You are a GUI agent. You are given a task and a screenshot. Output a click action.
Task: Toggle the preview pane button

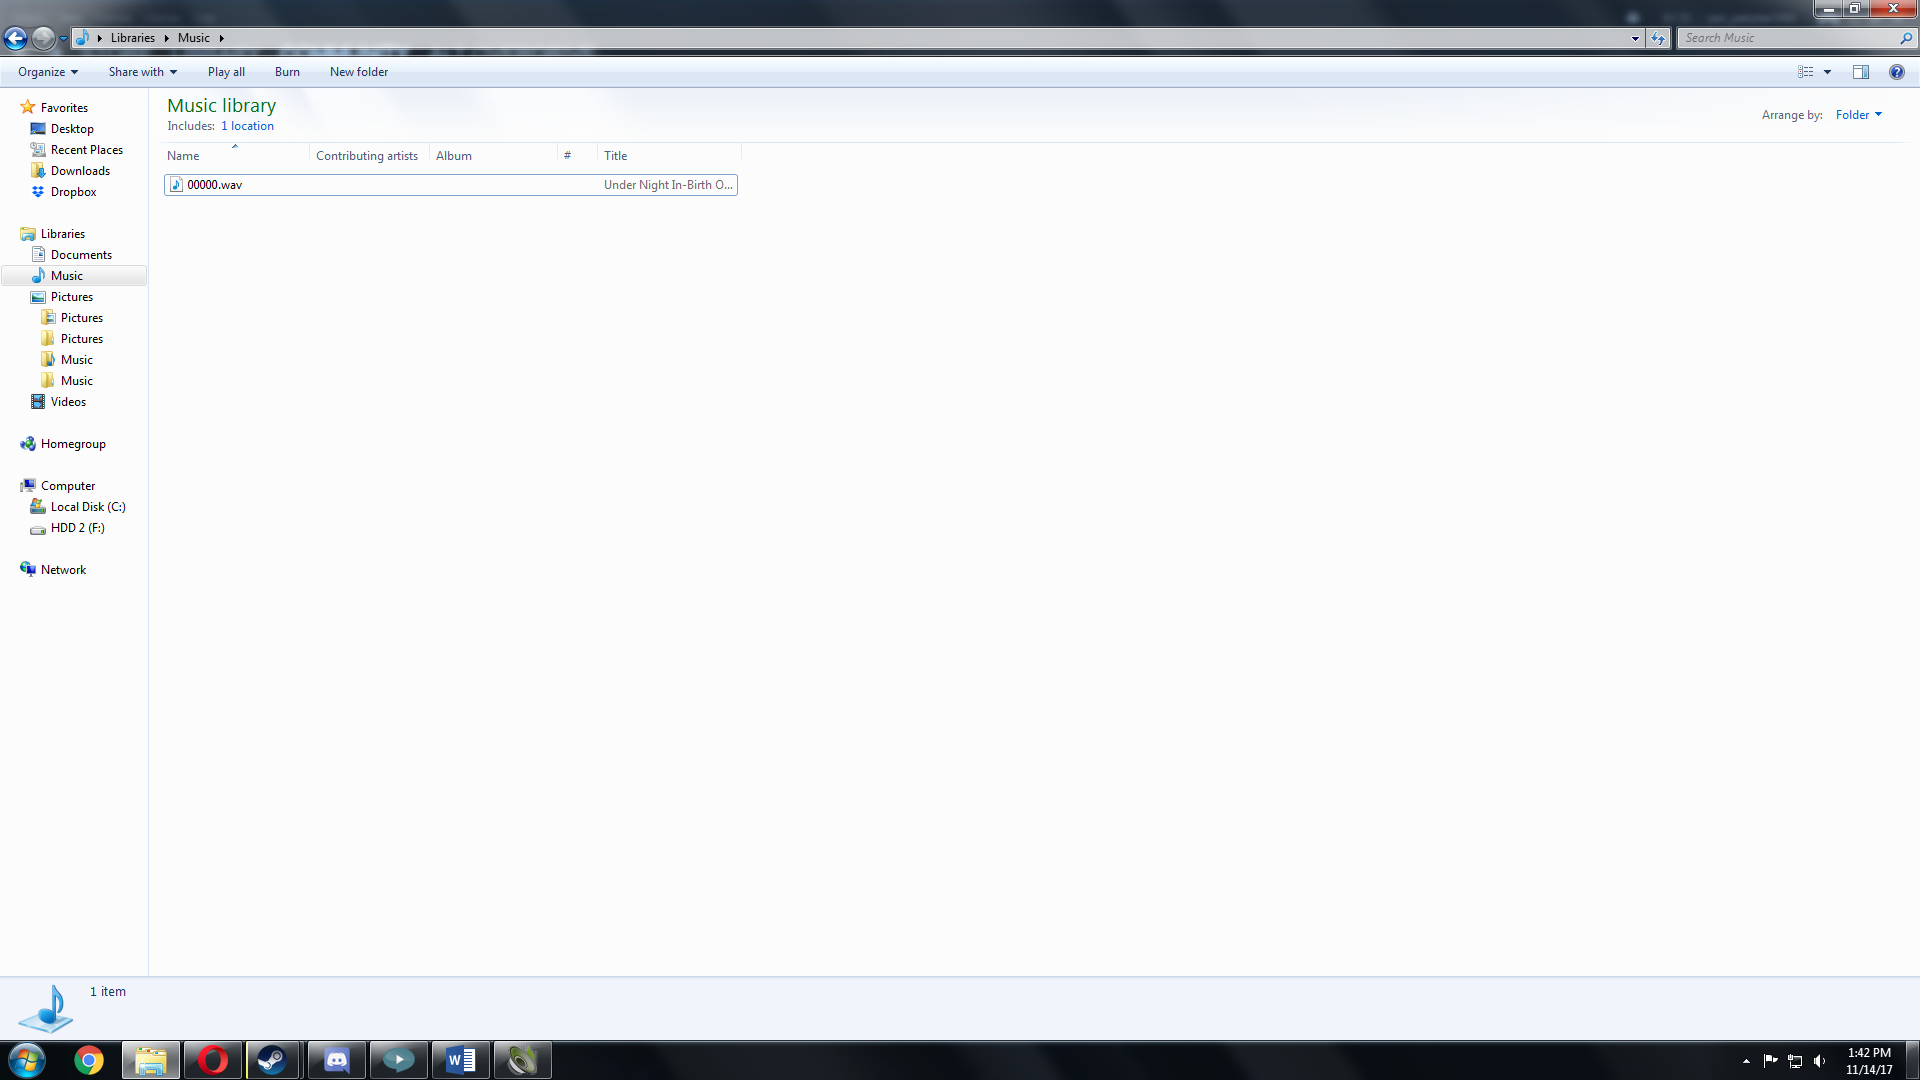pos(1860,72)
